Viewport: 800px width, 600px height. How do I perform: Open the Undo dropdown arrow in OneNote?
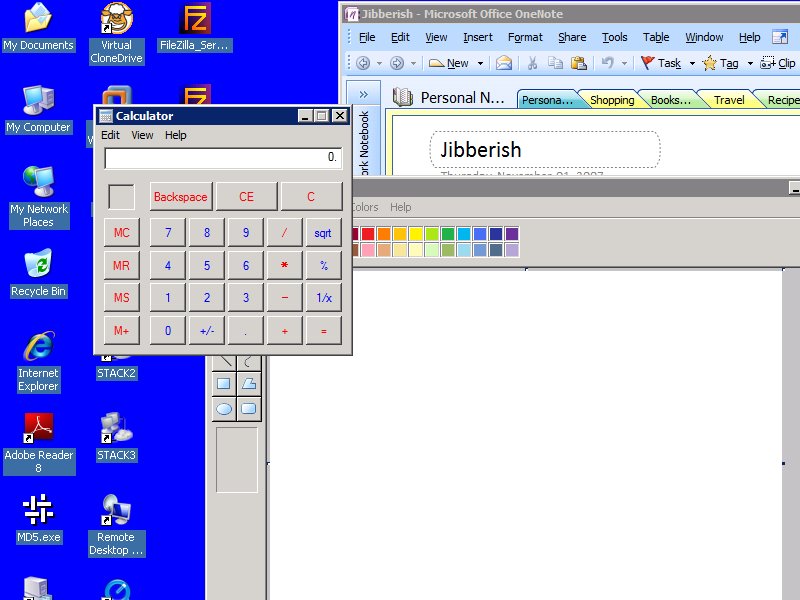tap(624, 63)
